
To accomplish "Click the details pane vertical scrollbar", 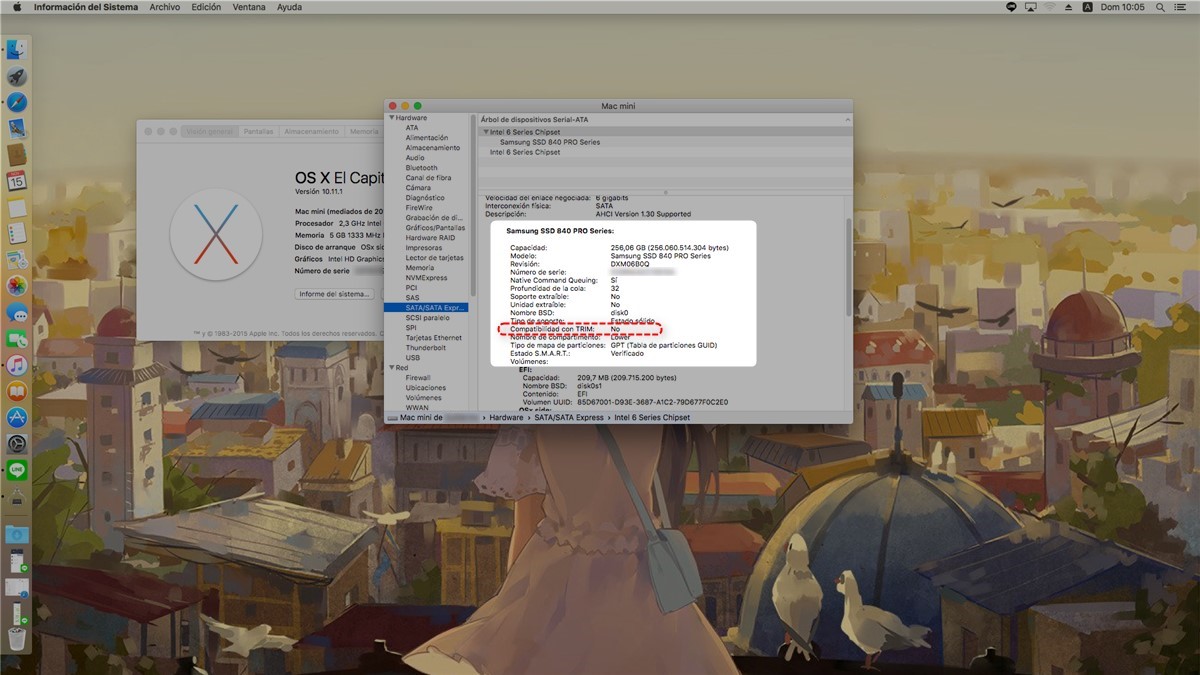I will coord(849,266).
